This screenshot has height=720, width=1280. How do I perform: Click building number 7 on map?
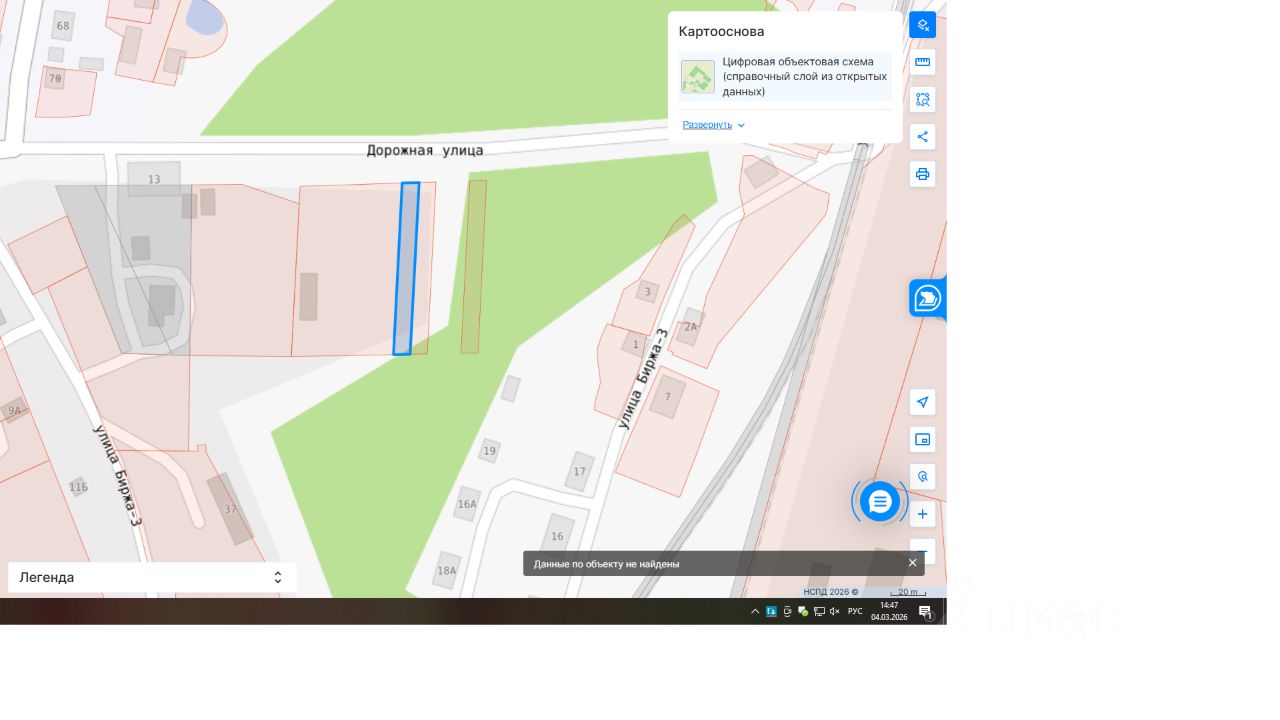(667, 397)
